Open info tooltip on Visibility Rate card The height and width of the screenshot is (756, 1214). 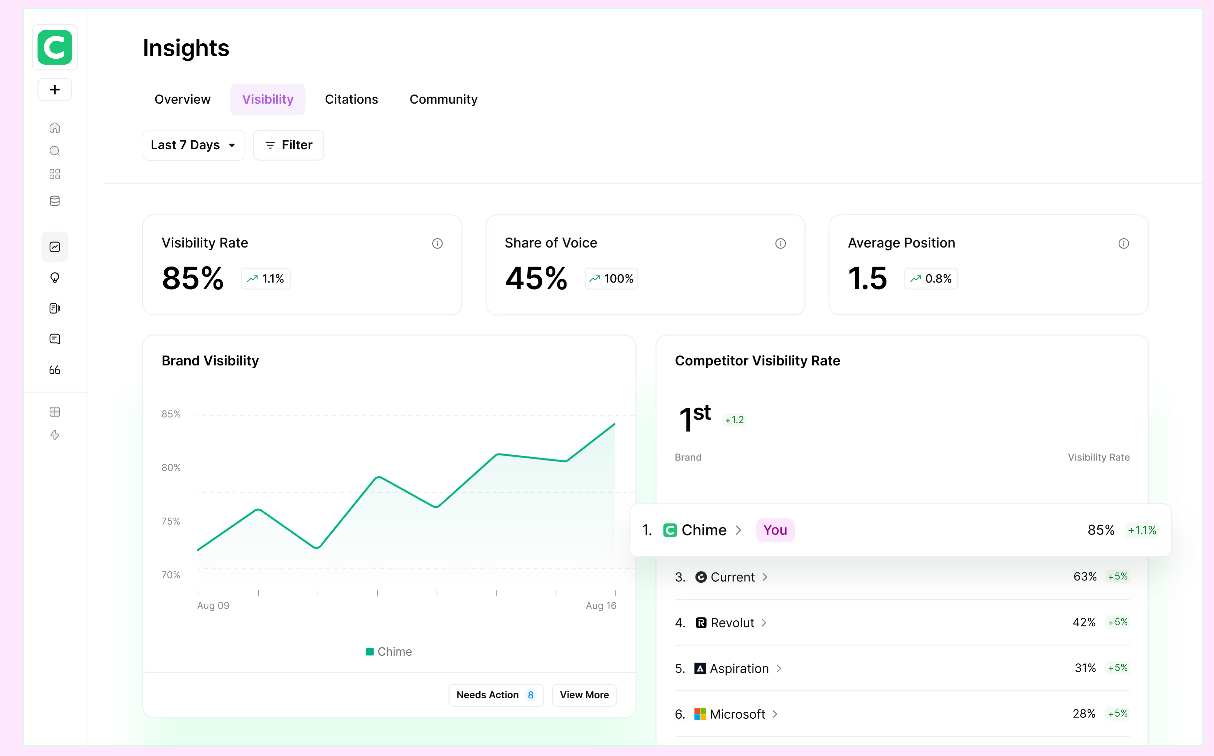tap(437, 243)
